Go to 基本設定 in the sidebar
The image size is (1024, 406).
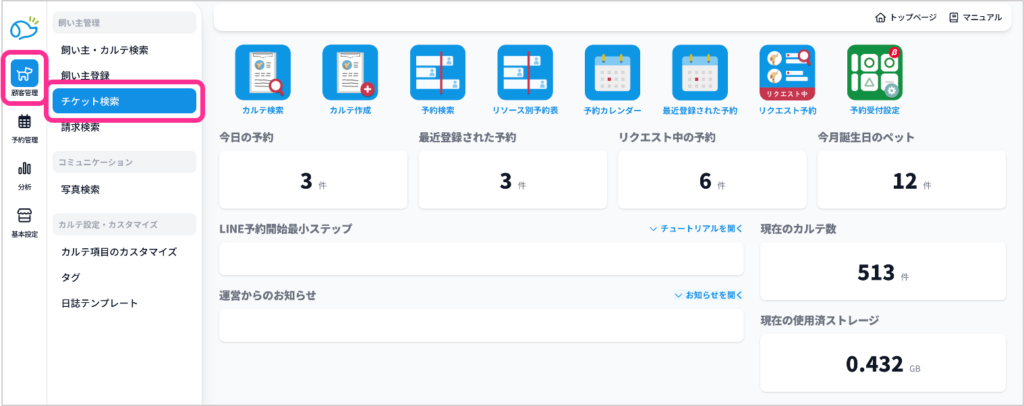click(x=24, y=223)
